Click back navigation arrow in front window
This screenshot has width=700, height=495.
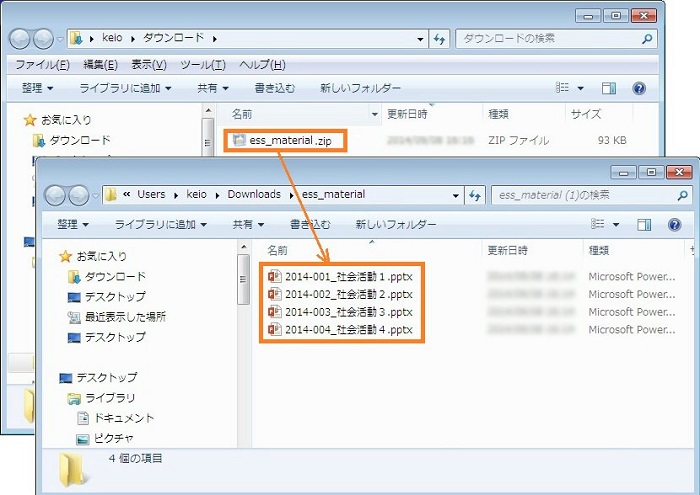[56, 194]
